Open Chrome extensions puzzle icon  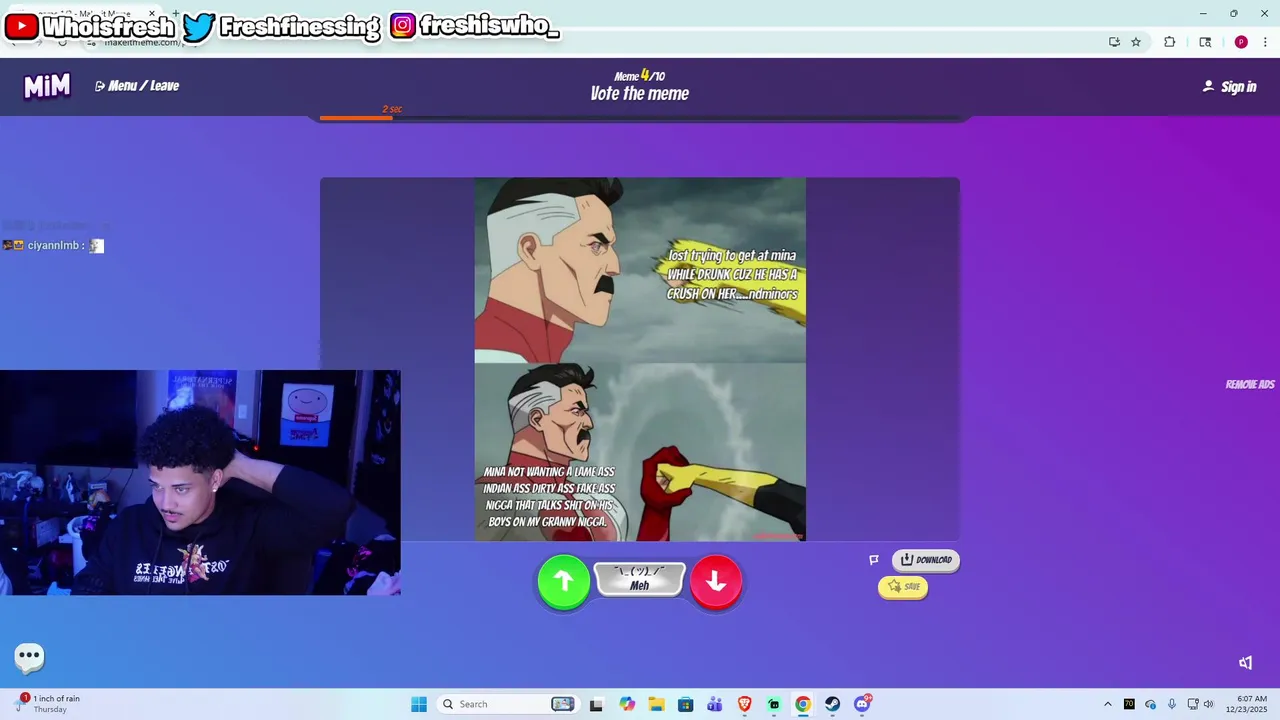1170,42
